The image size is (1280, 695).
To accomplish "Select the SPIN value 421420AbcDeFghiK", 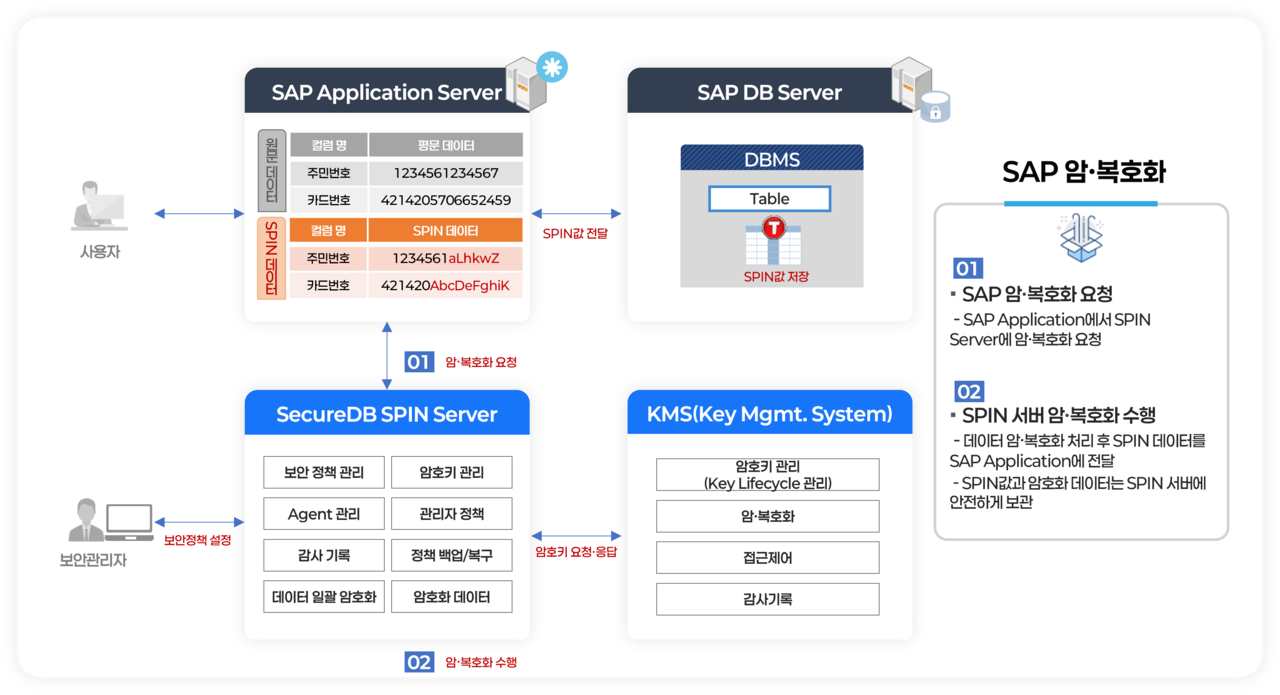I will pyautogui.click(x=446, y=286).
